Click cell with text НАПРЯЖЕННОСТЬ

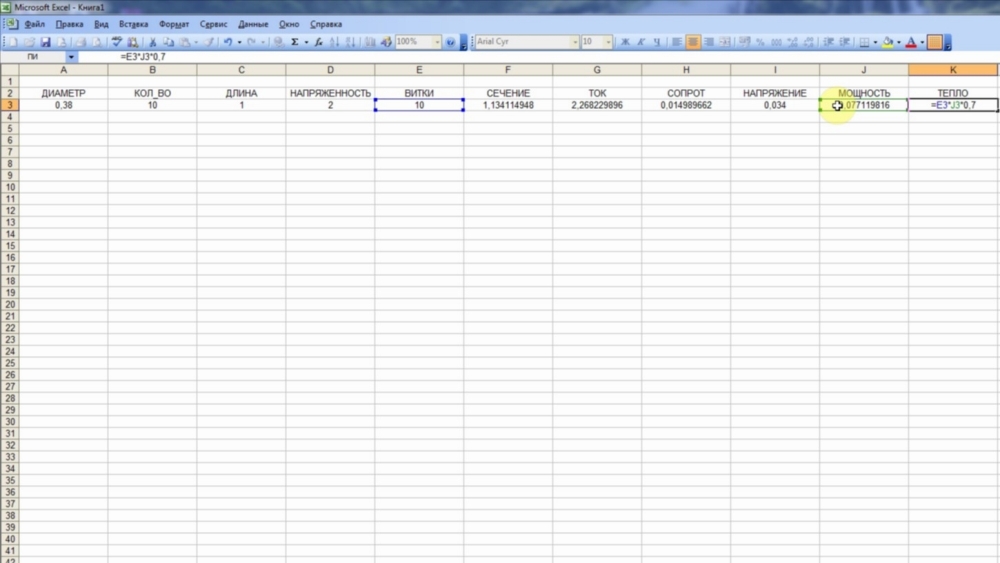pyautogui.click(x=330, y=93)
